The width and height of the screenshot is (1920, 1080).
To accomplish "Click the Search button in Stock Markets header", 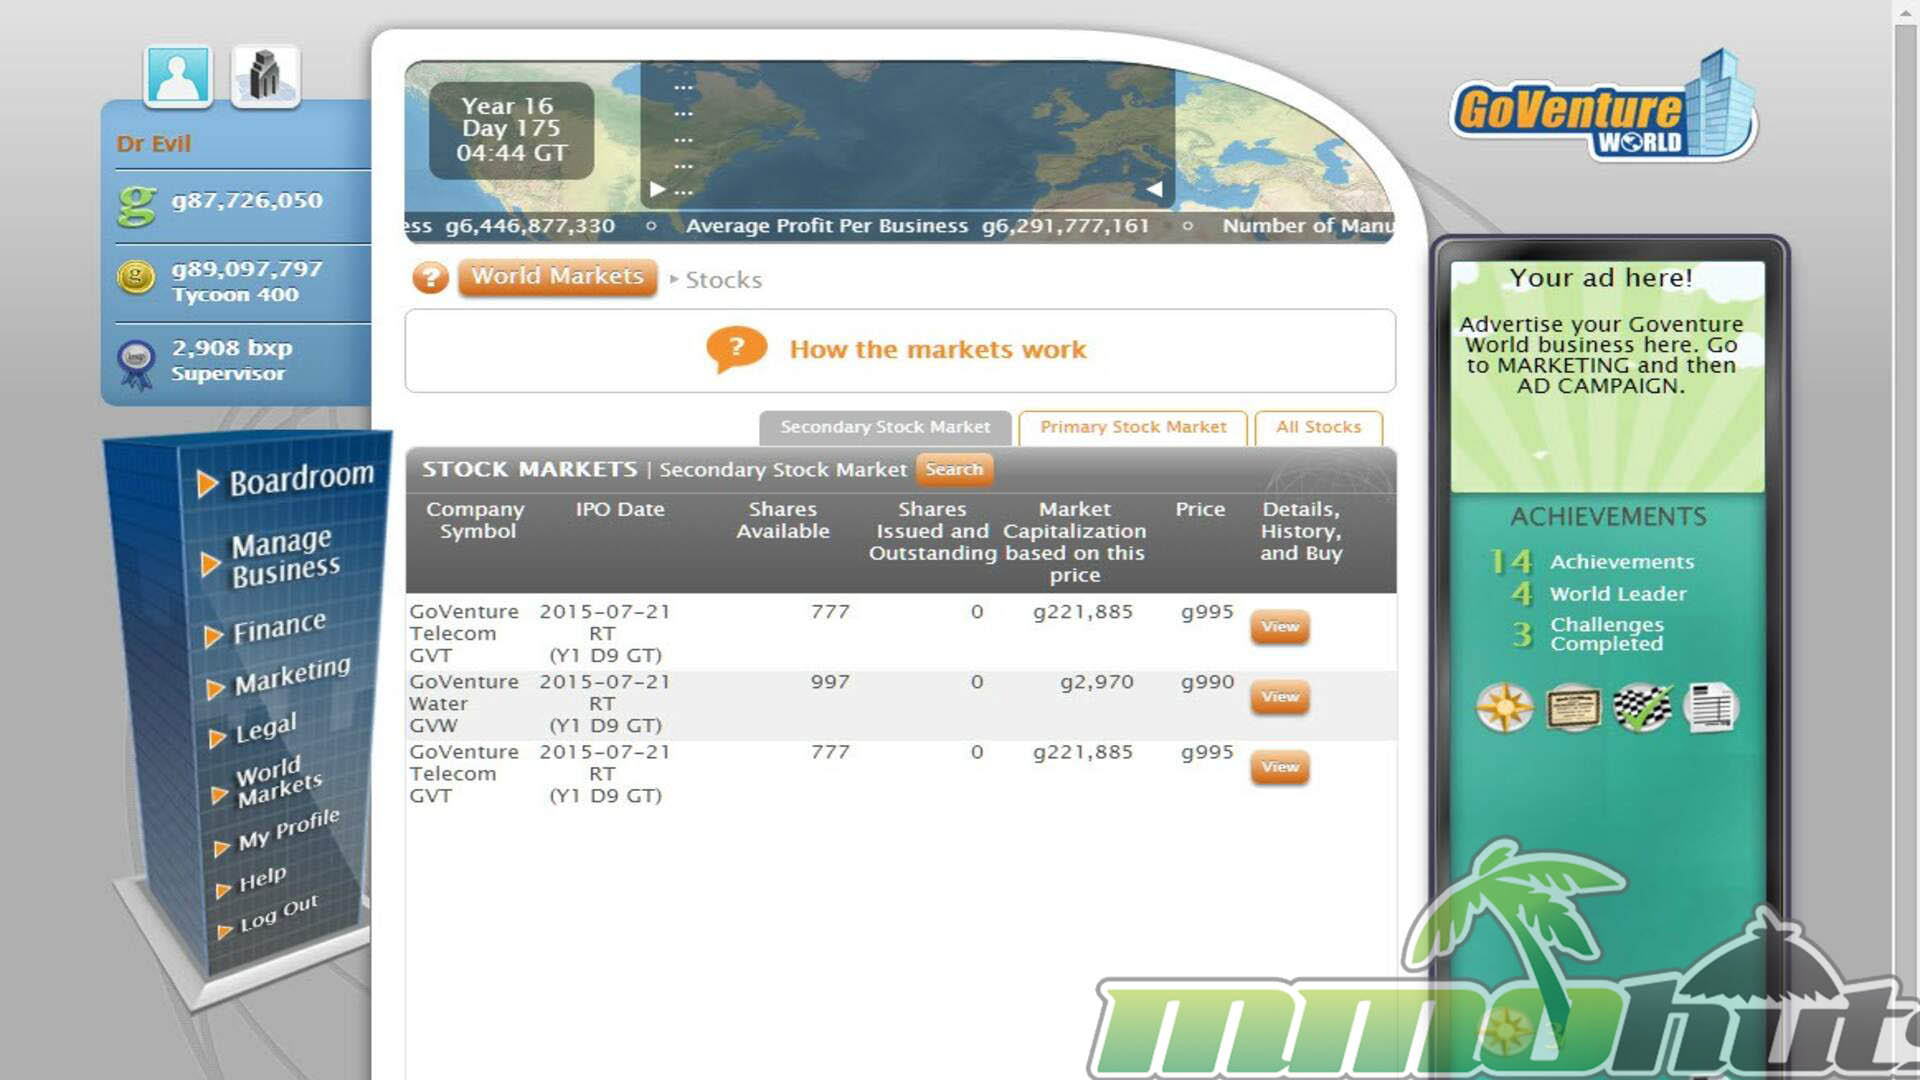I will pyautogui.click(x=953, y=469).
